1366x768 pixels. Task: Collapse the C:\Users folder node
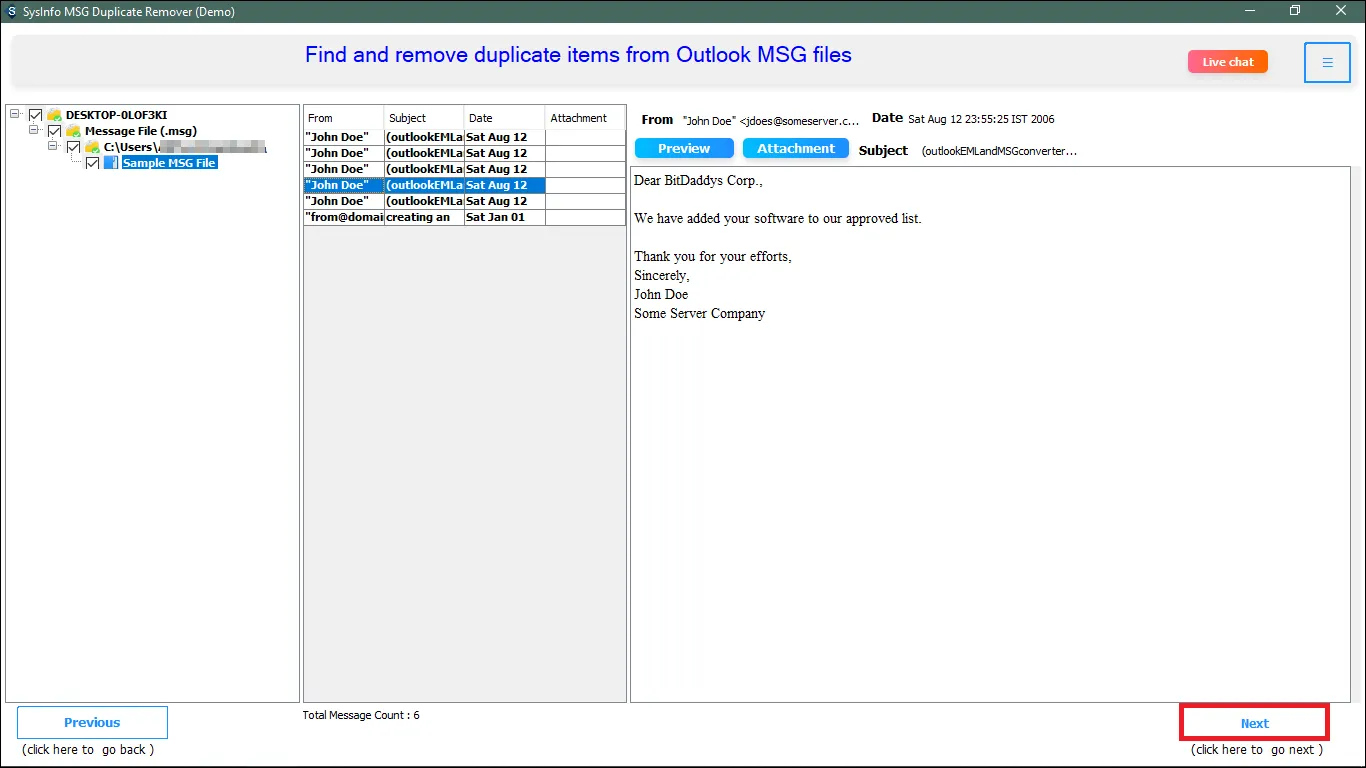(x=54, y=147)
